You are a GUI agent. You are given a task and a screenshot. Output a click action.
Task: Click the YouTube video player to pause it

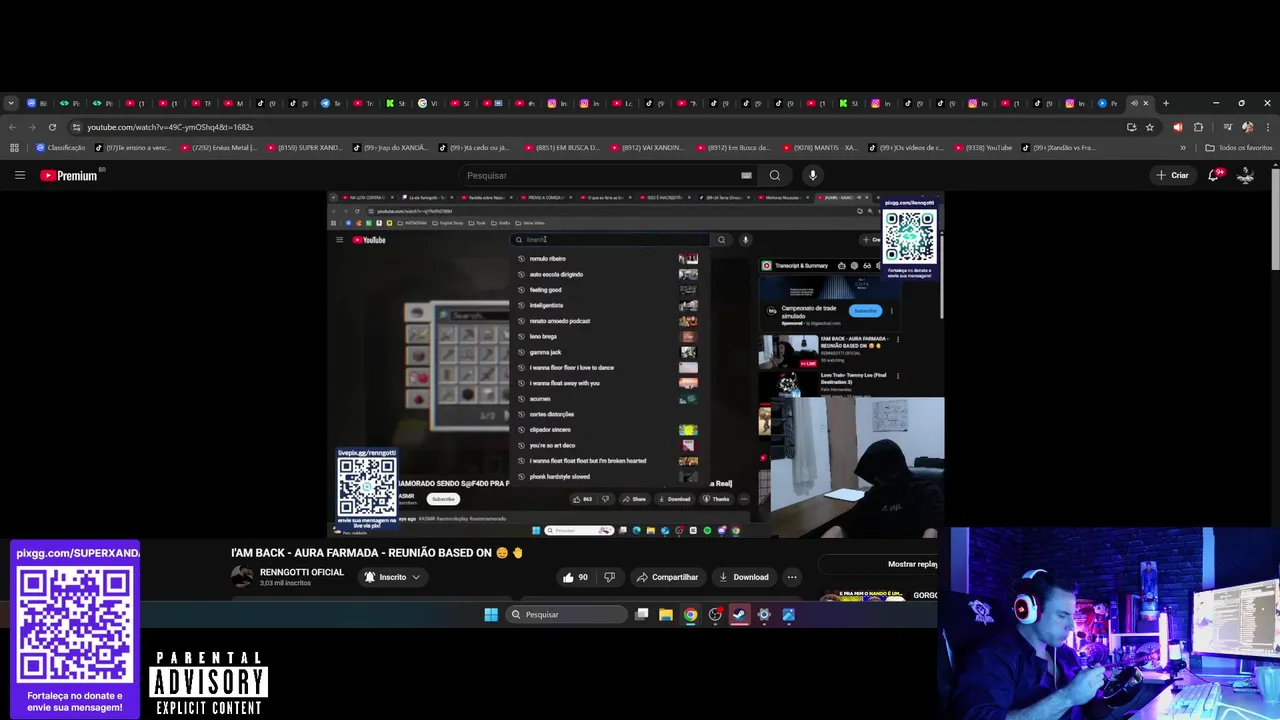636,365
